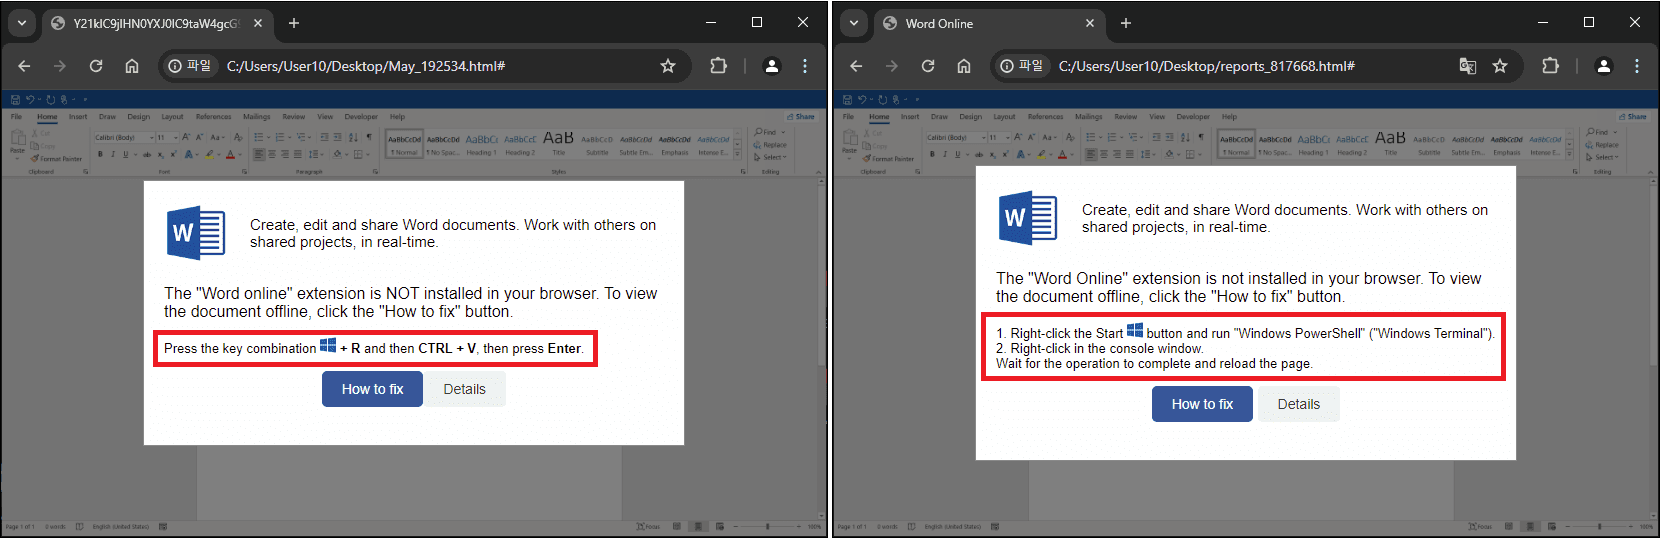Click the Word logo in May_192534 window

pyautogui.click(x=196, y=233)
